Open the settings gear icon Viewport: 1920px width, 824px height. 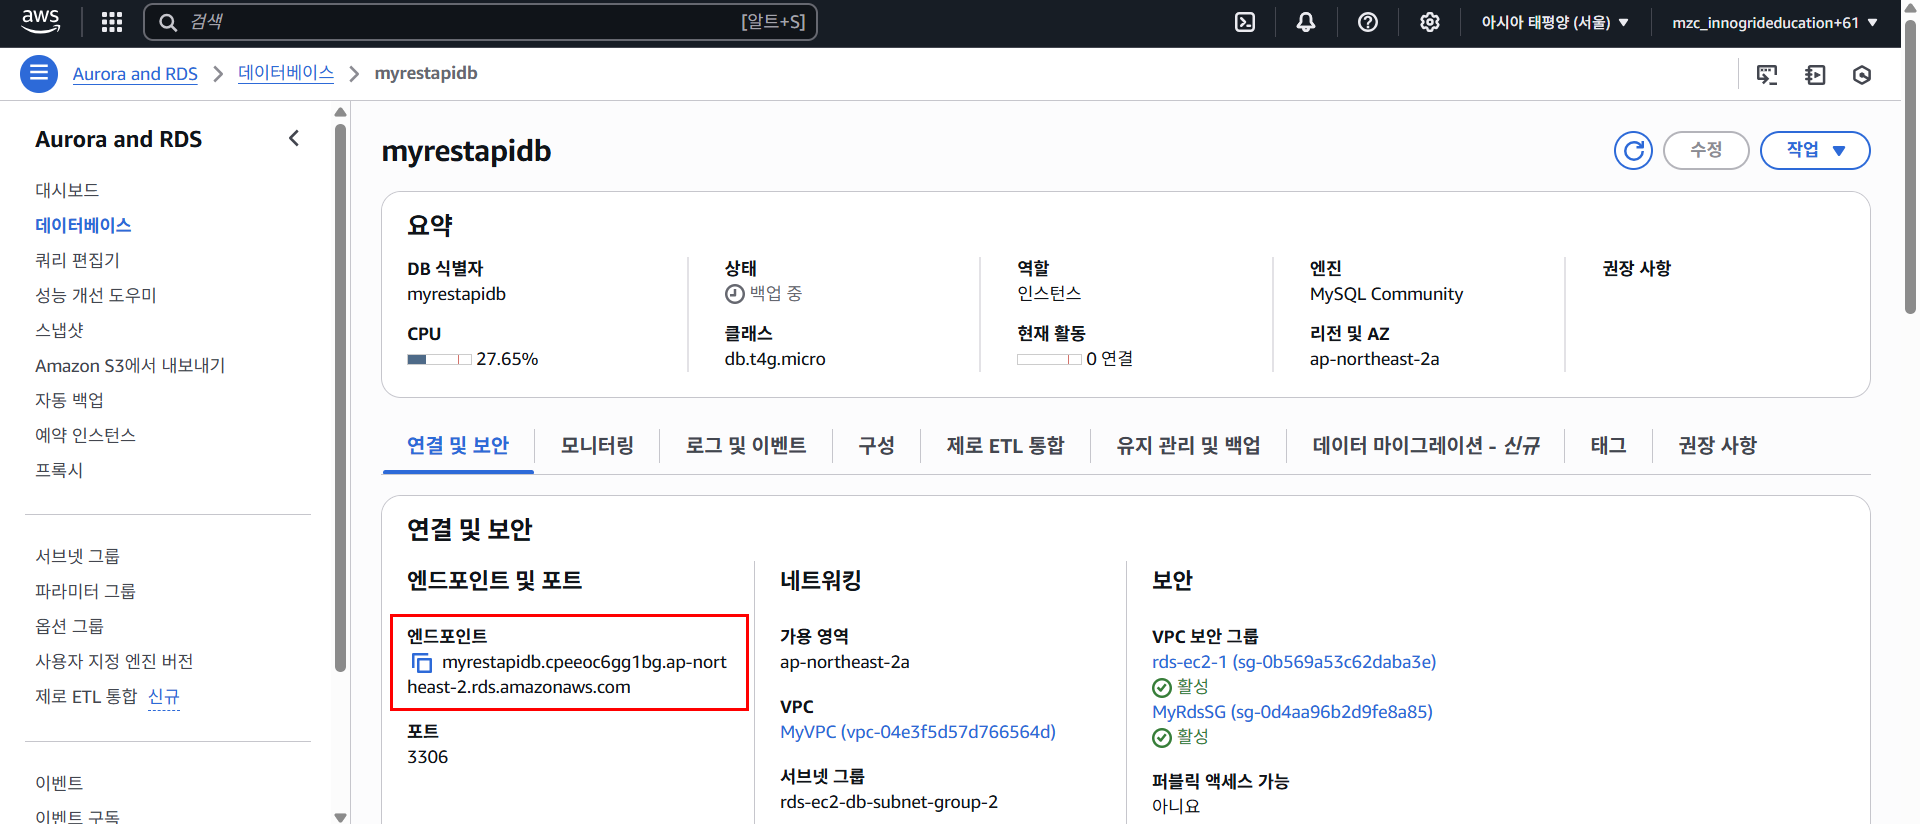point(1430,22)
